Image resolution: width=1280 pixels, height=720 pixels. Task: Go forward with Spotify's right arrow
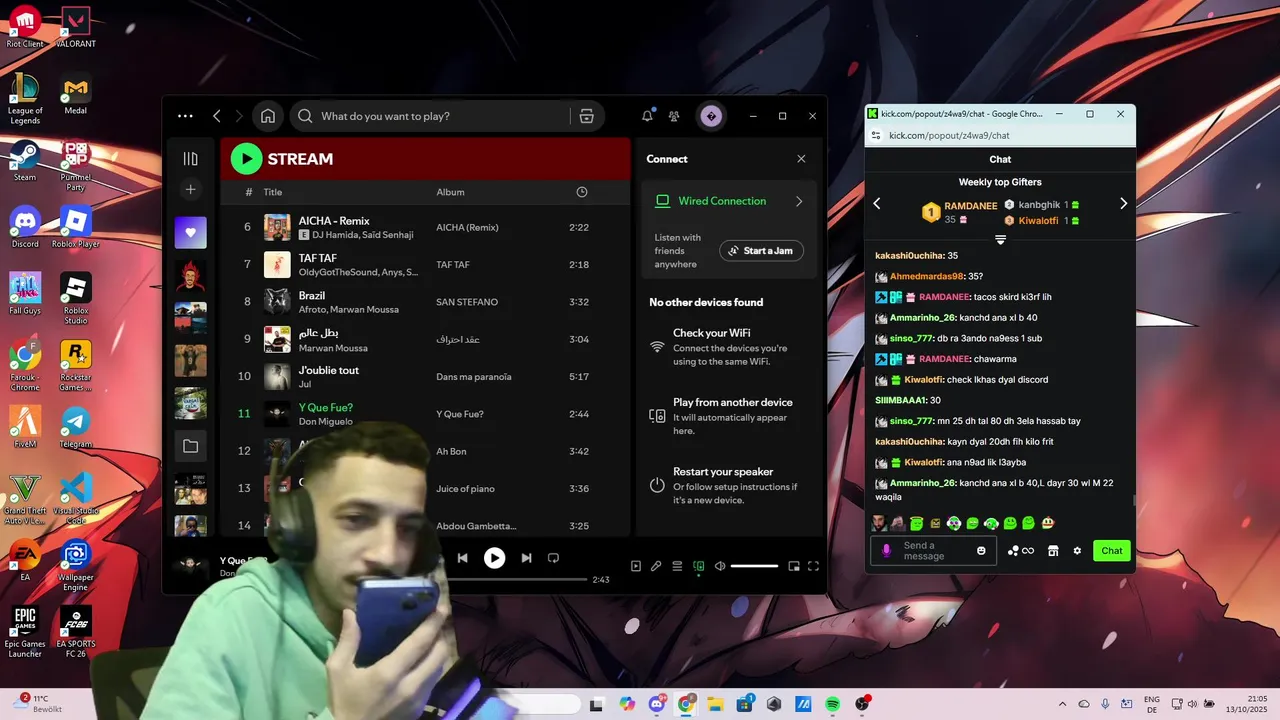(x=239, y=116)
